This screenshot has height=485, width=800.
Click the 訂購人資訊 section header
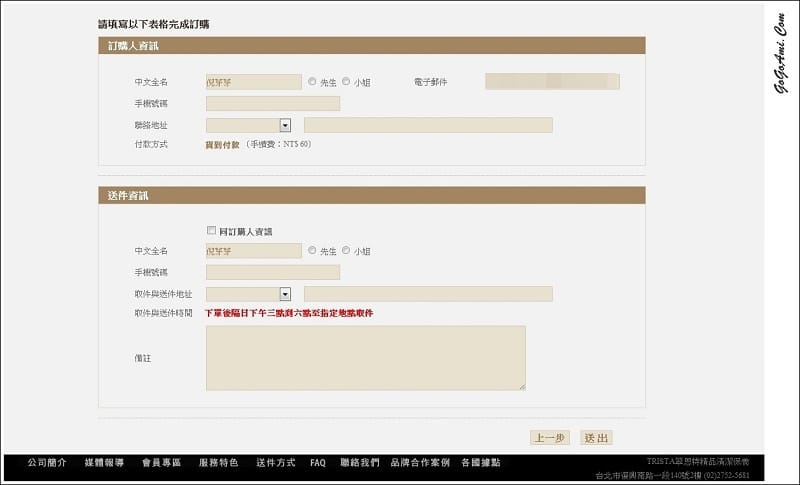371,45
